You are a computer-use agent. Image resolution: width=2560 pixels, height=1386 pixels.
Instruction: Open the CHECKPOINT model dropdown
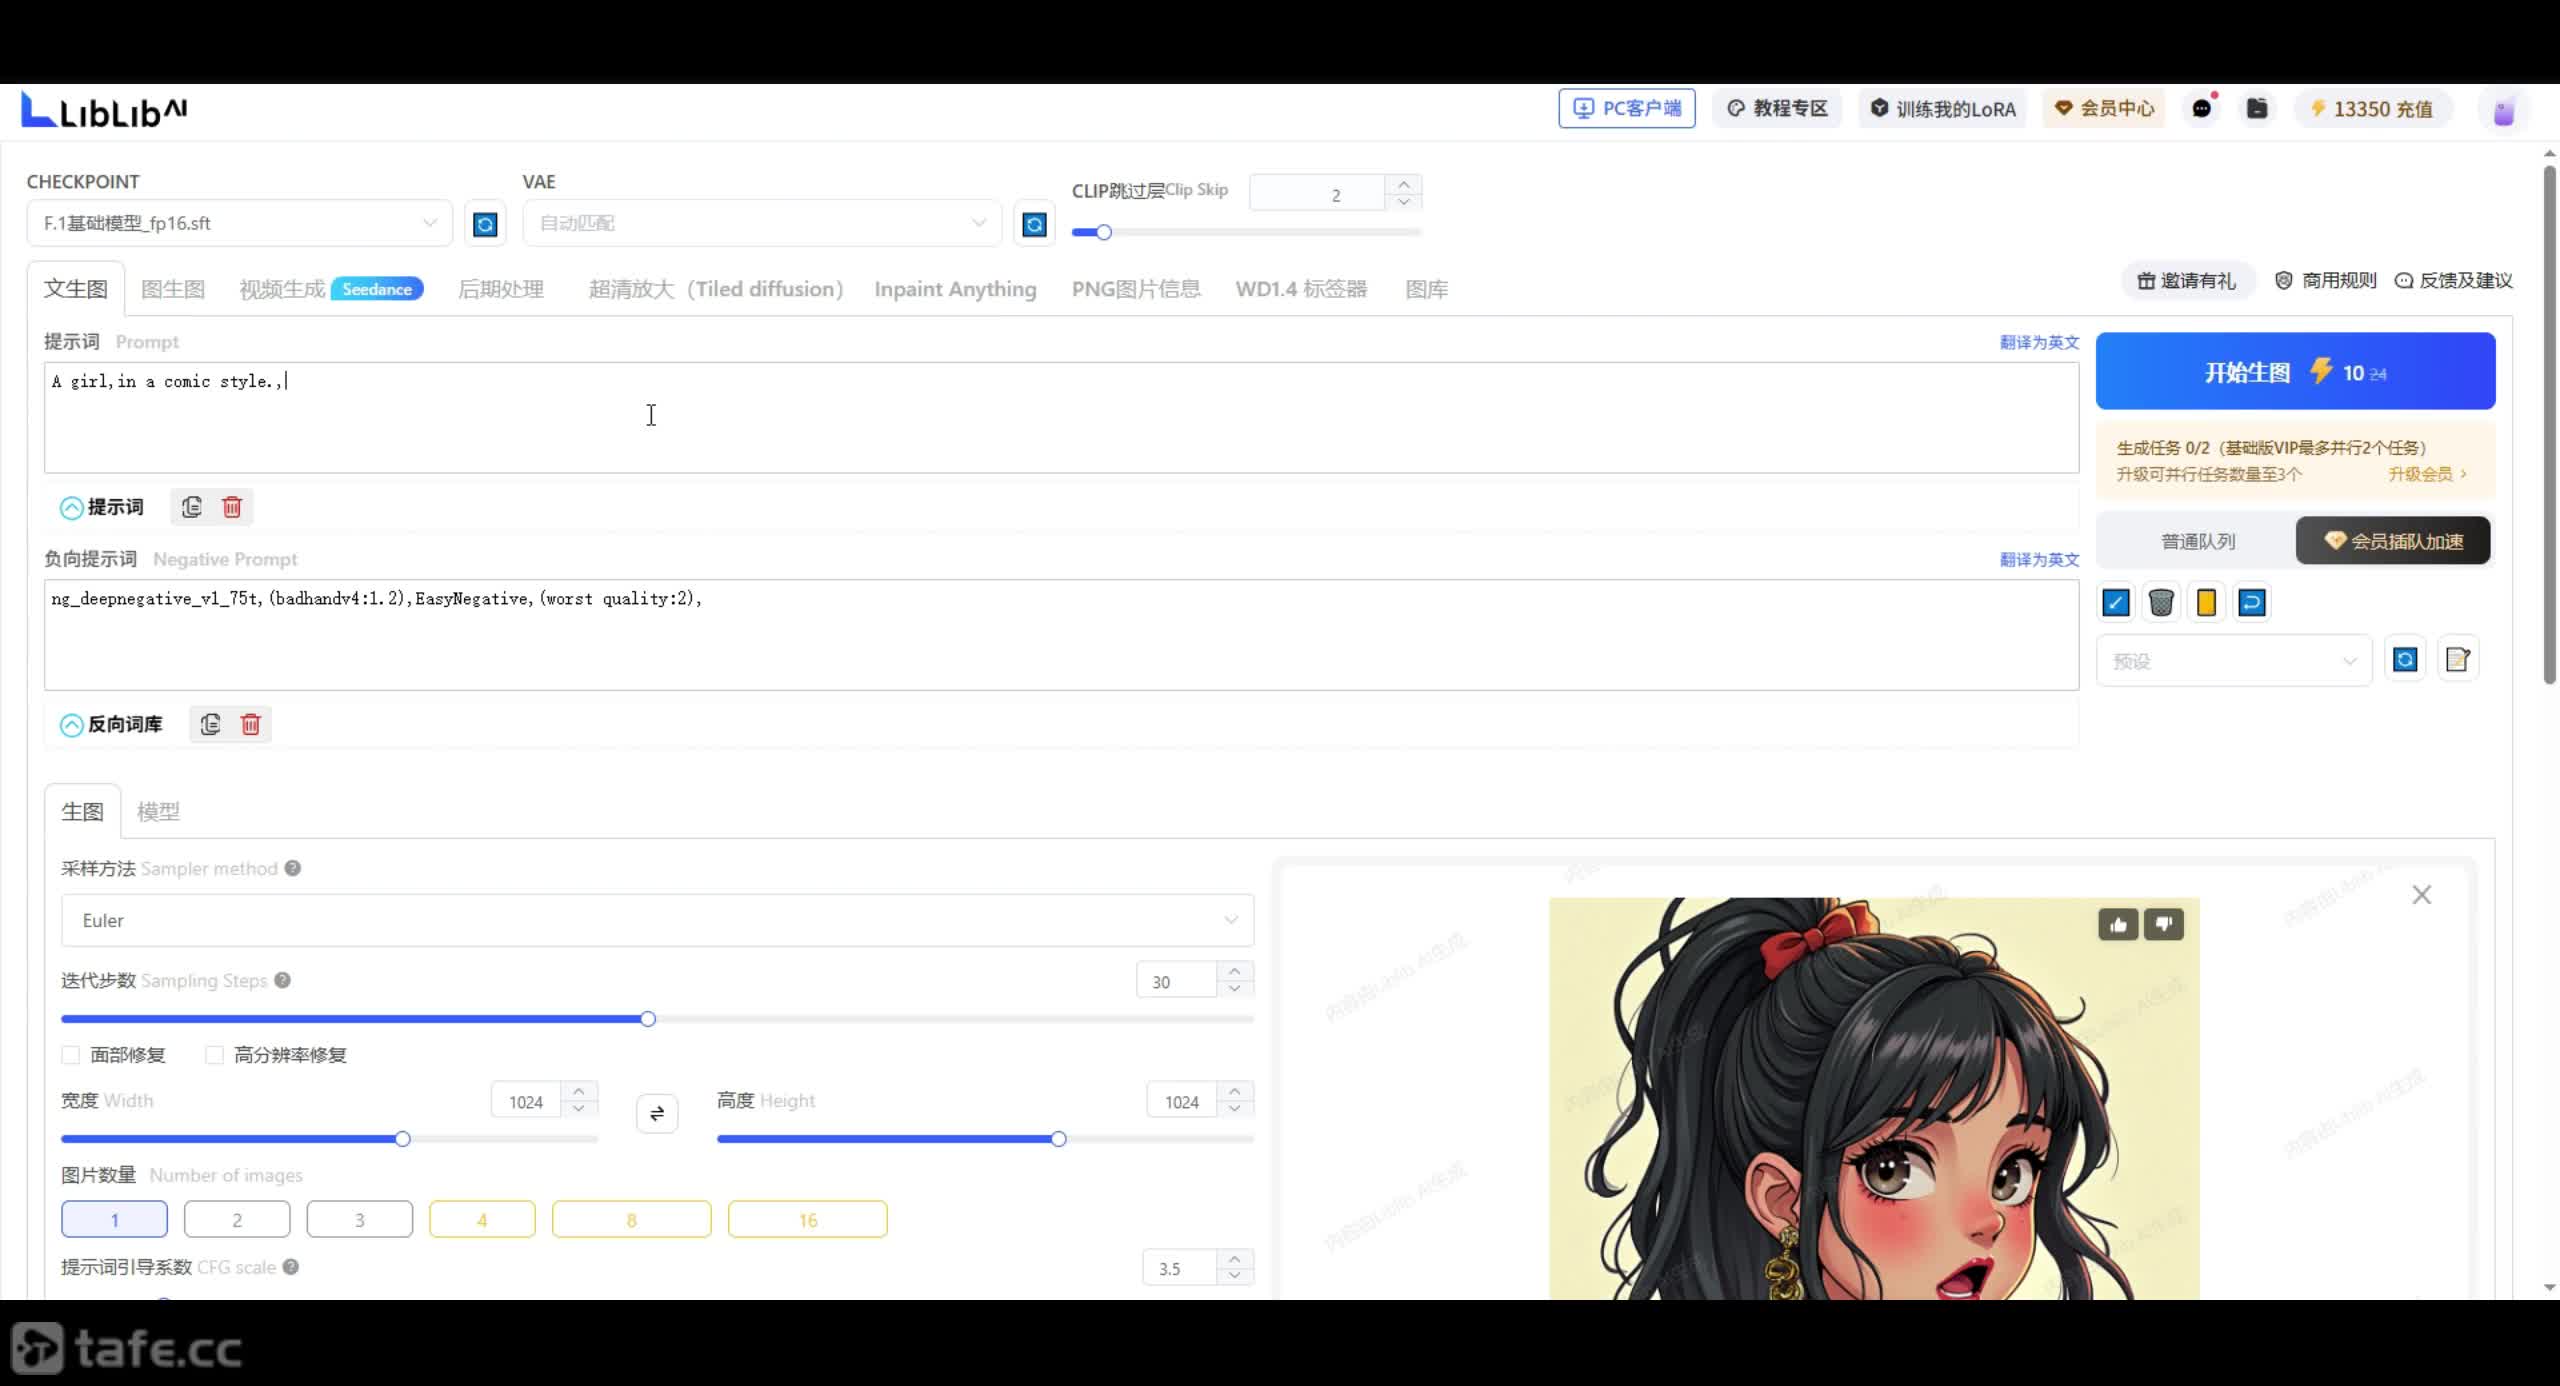point(239,223)
